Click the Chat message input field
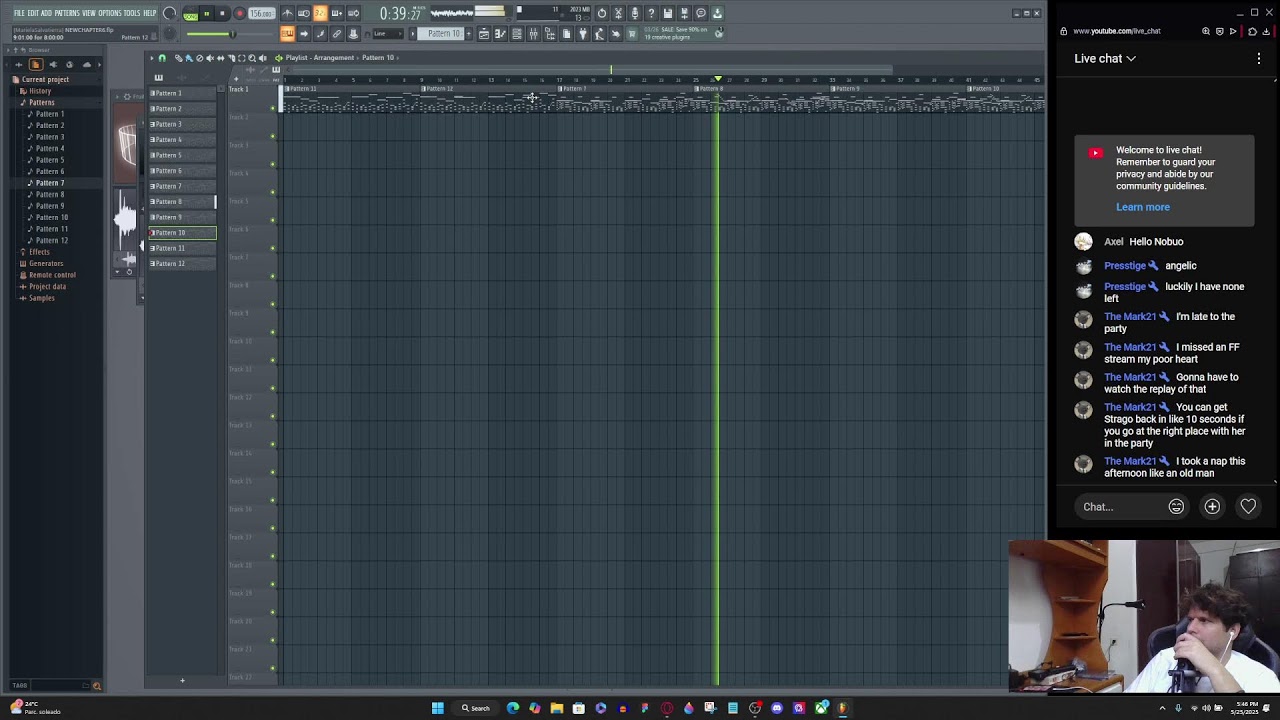 (1118, 507)
